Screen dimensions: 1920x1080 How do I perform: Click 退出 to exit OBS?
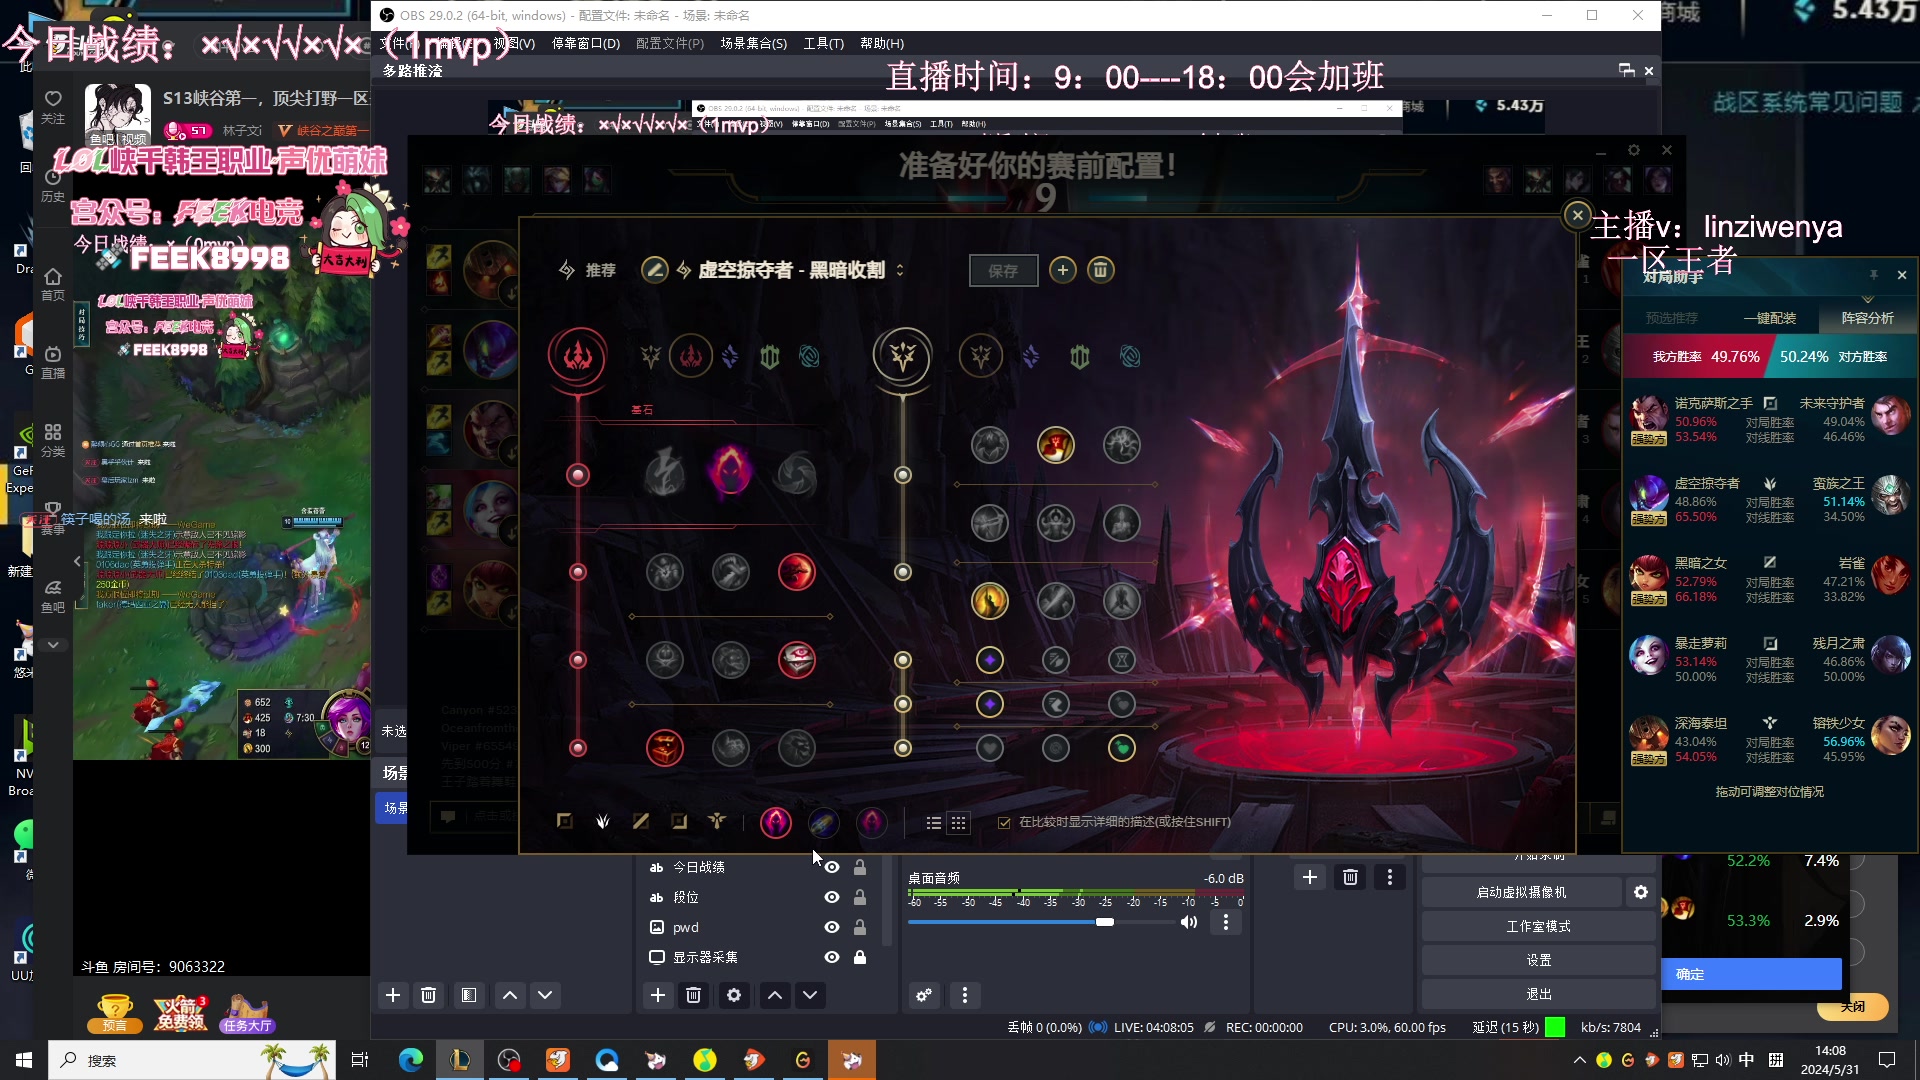coord(1539,994)
